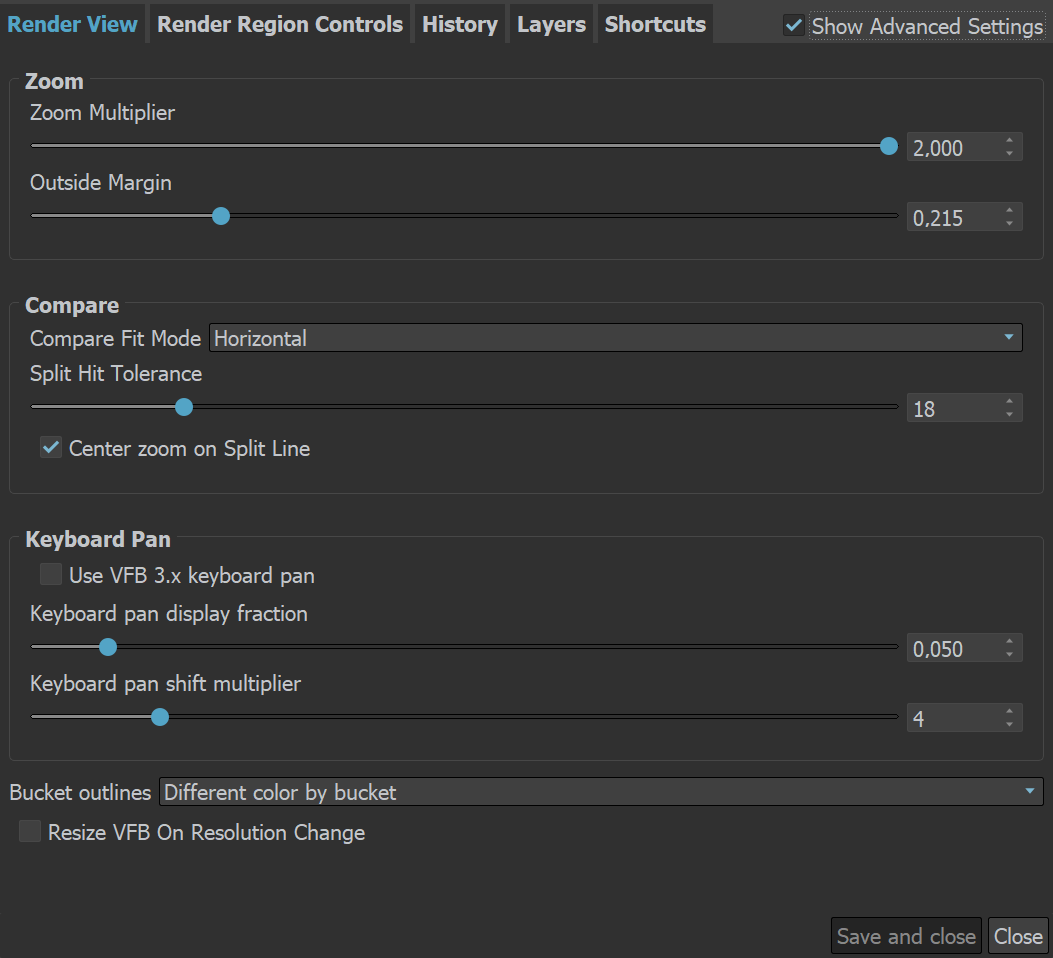The image size is (1053, 958).
Task: Click the Close button
Action: point(1018,936)
